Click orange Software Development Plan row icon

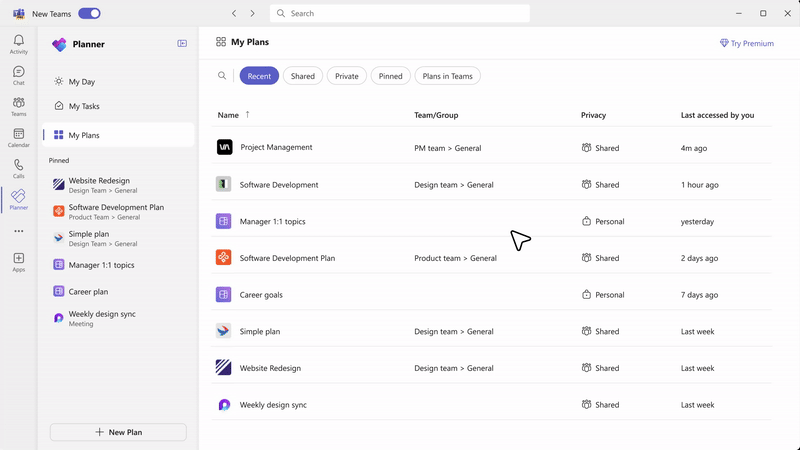pos(223,258)
